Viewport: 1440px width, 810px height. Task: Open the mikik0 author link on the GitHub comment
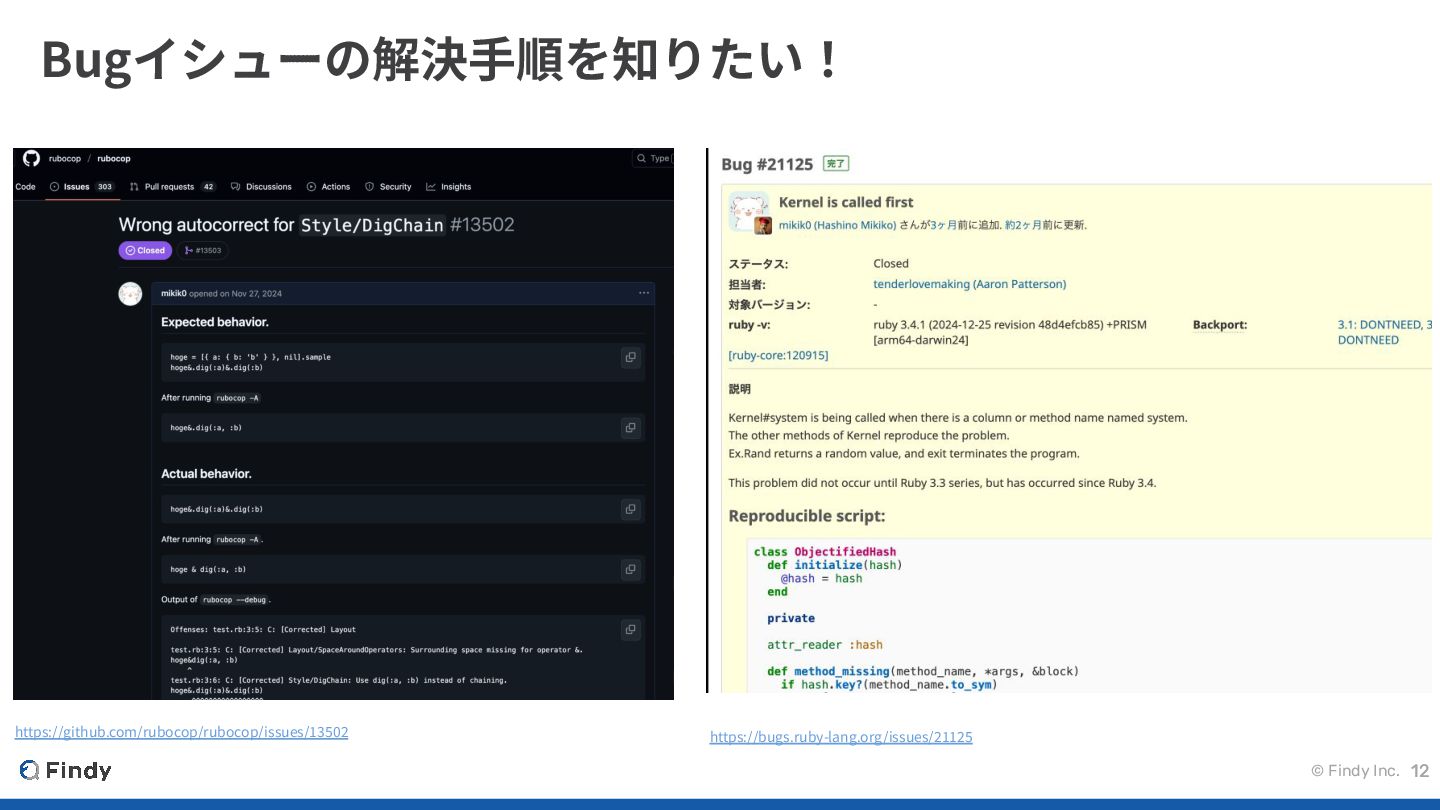[x=173, y=293]
